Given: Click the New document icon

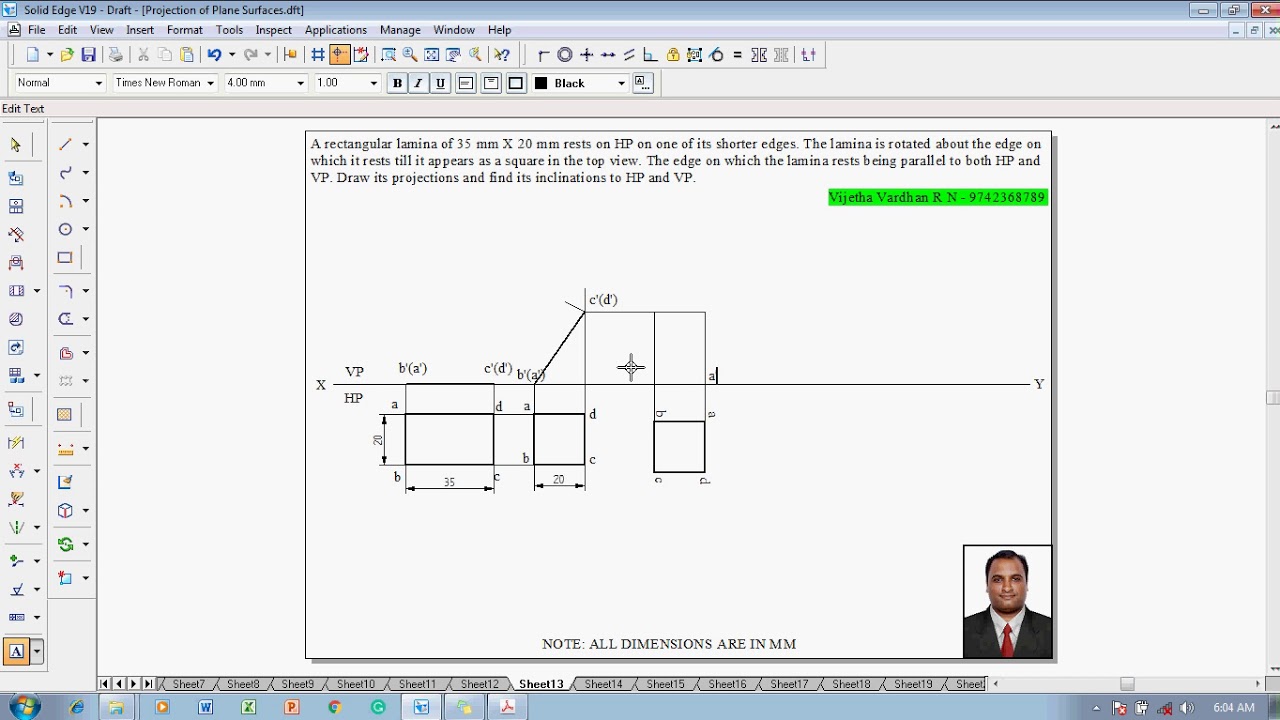Looking at the screenshot, I should tap(33, 55).
